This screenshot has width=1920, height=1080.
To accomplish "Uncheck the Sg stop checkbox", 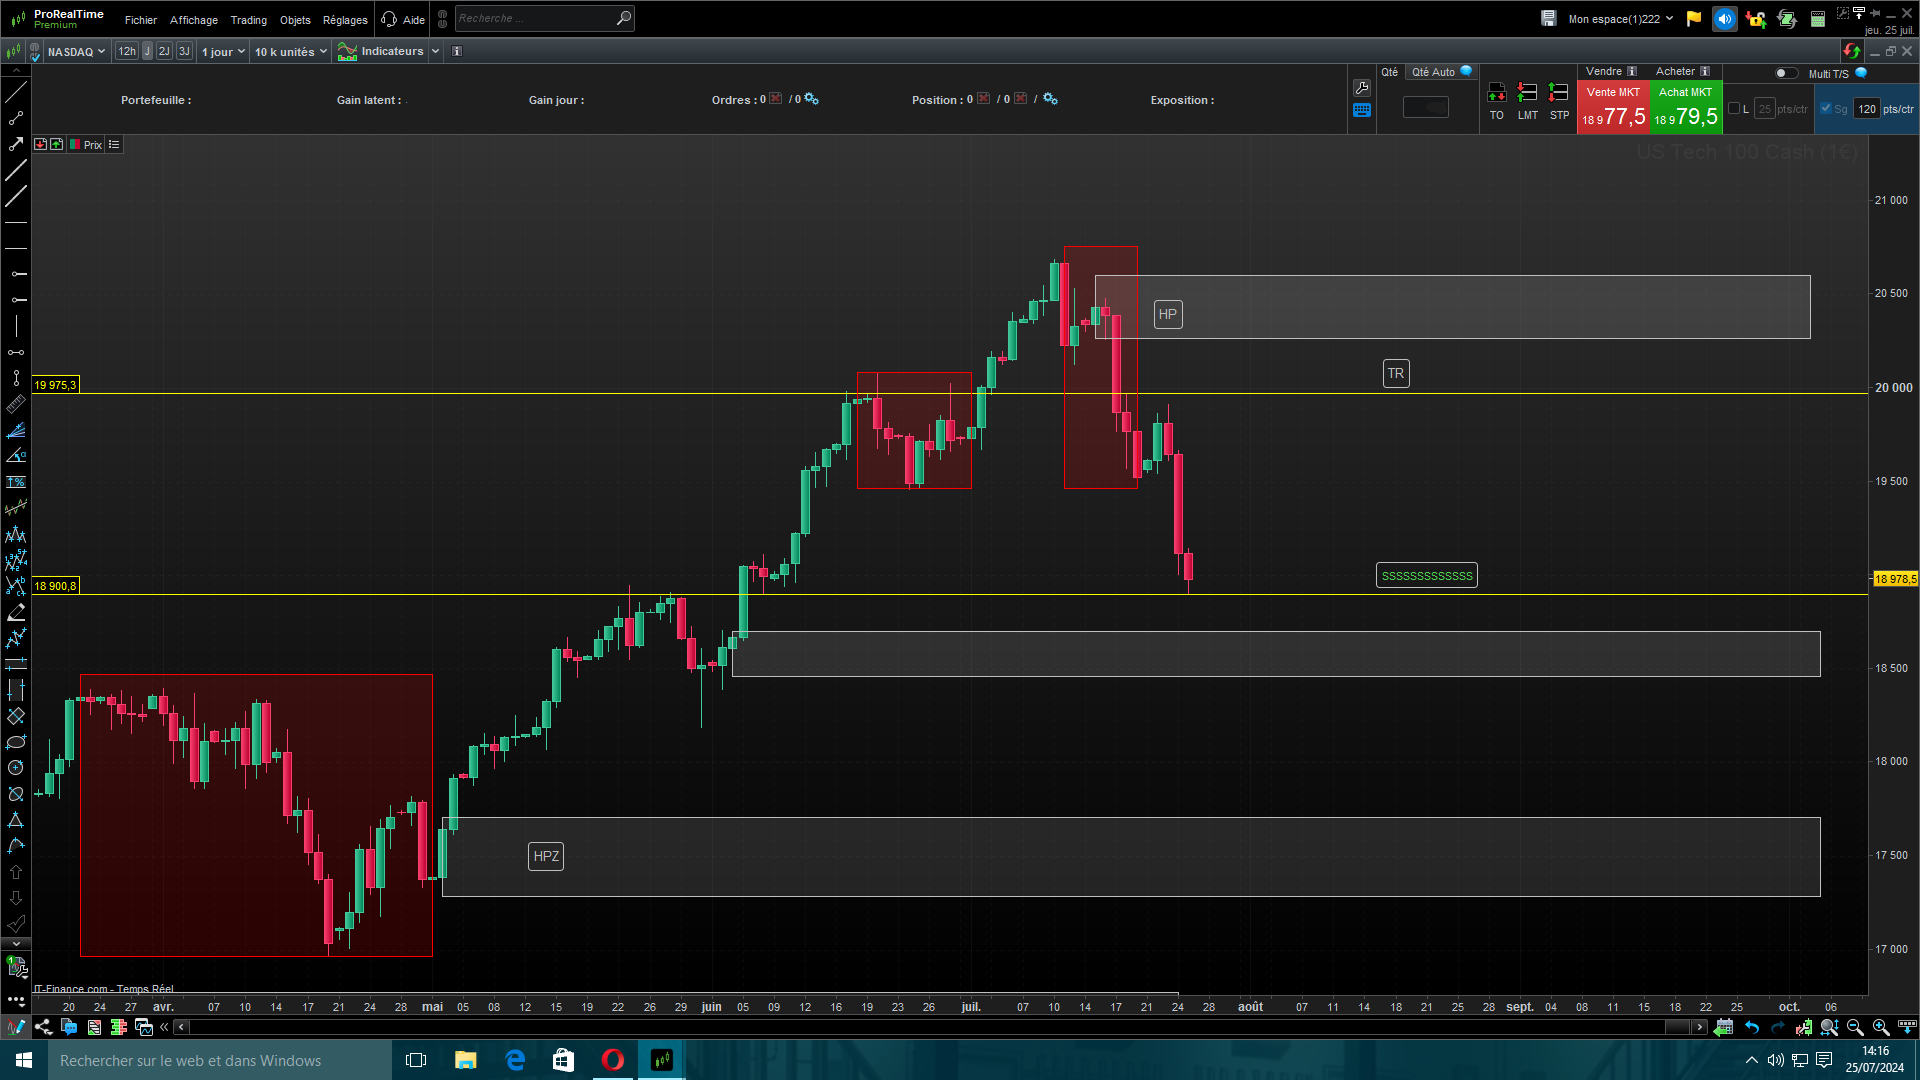I will pos(1826,109).
